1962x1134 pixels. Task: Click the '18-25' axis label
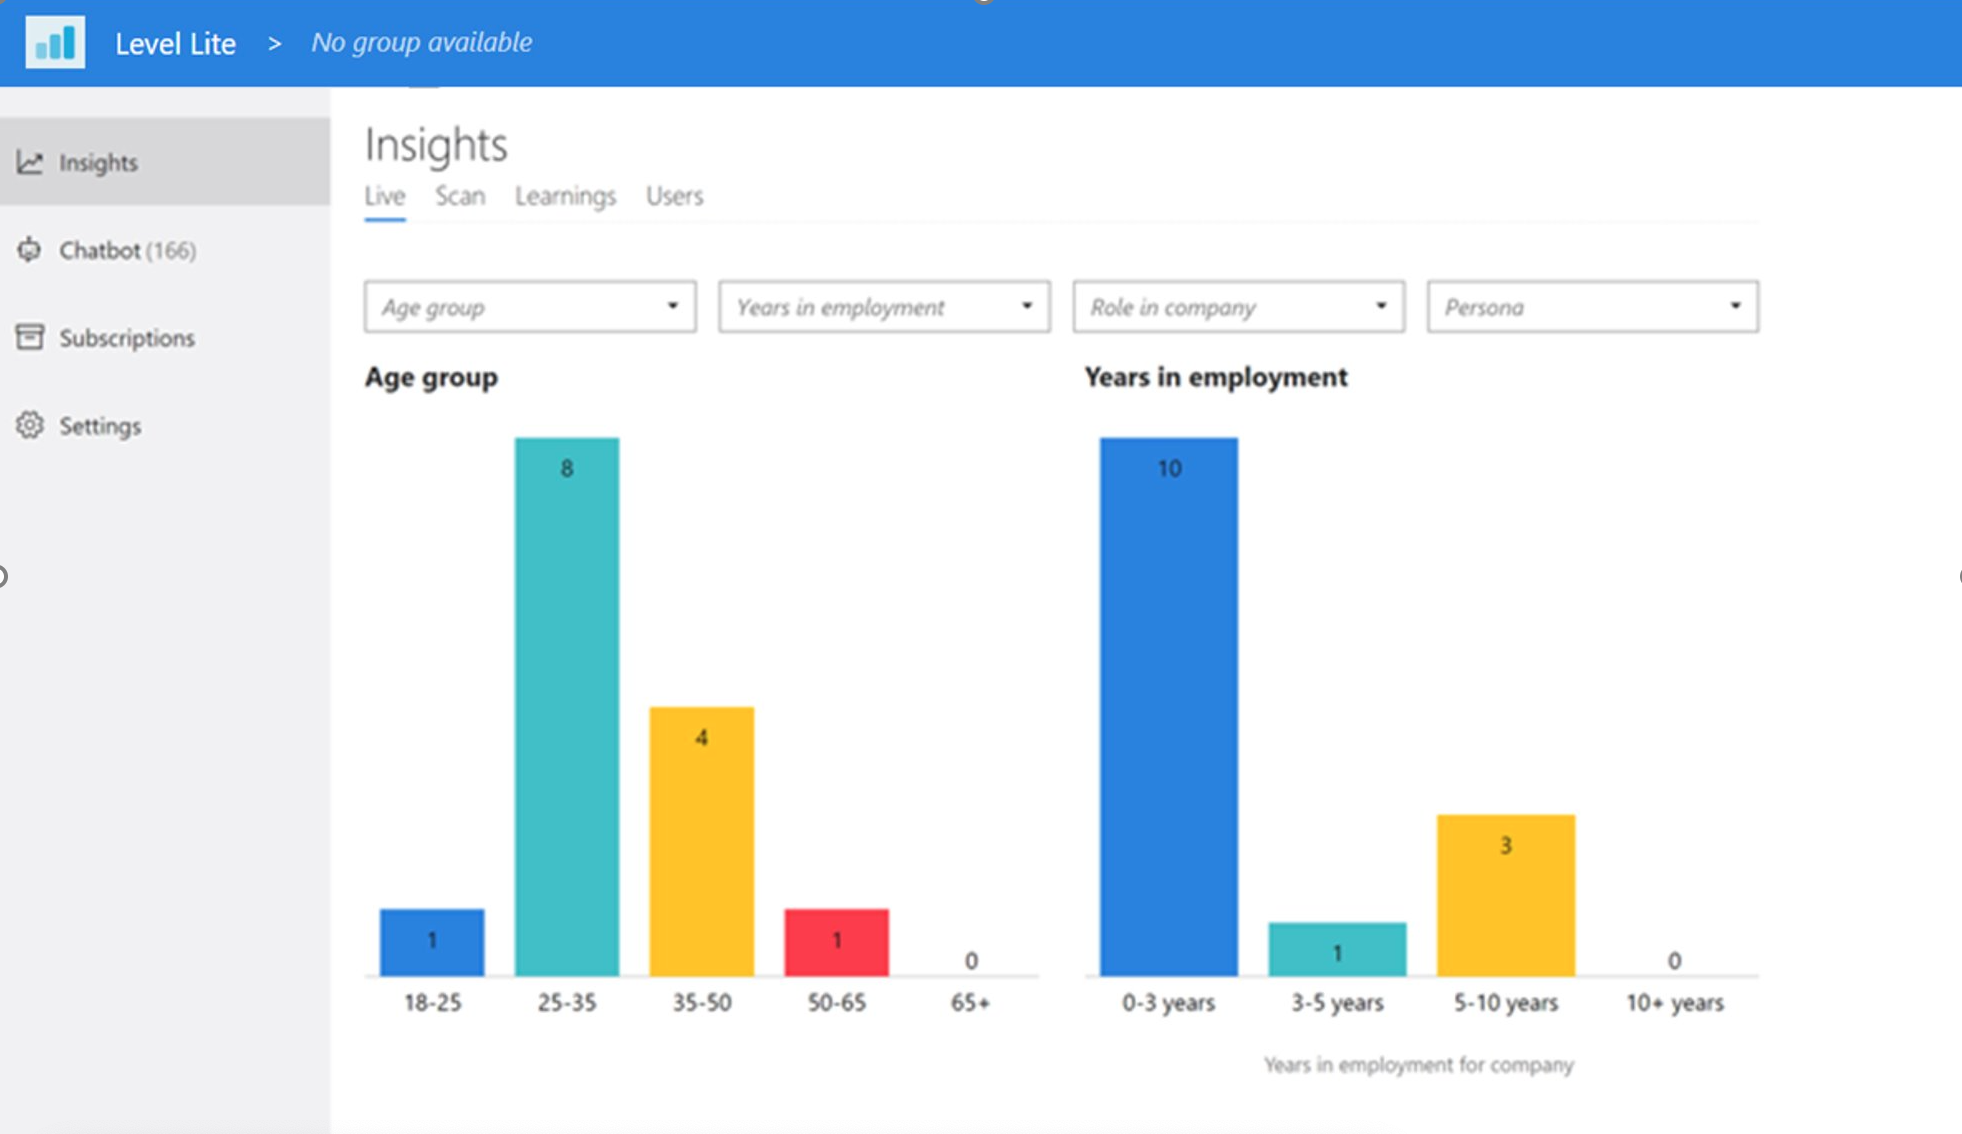pyautogui.click(x=432, y=1002)
